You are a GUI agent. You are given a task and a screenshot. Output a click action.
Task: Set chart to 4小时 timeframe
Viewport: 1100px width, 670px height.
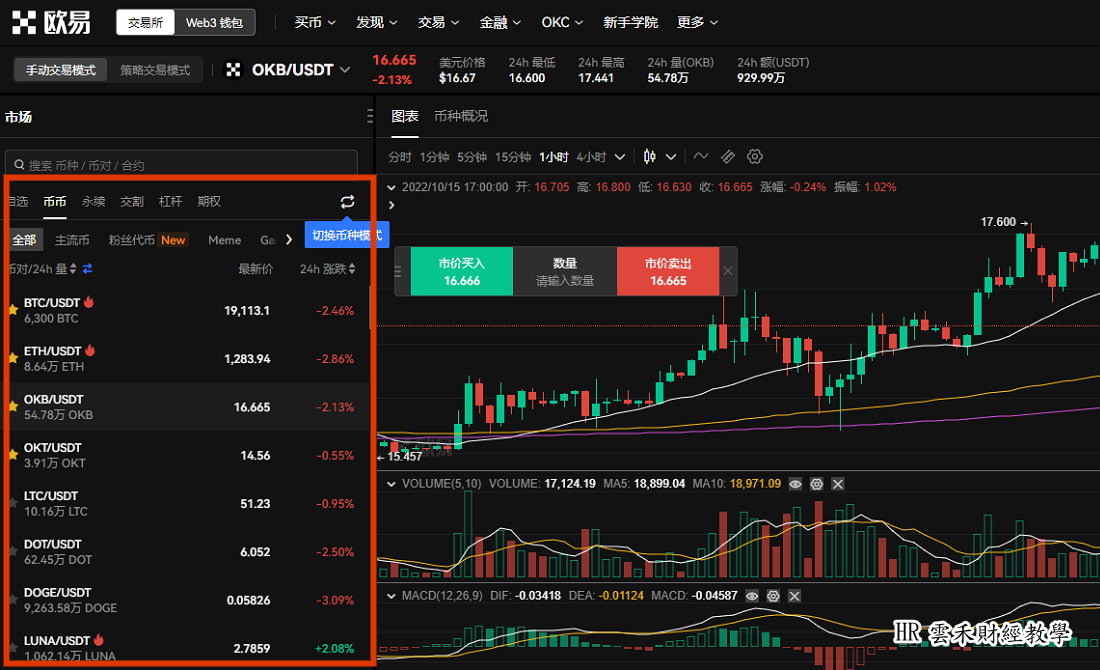591,157
